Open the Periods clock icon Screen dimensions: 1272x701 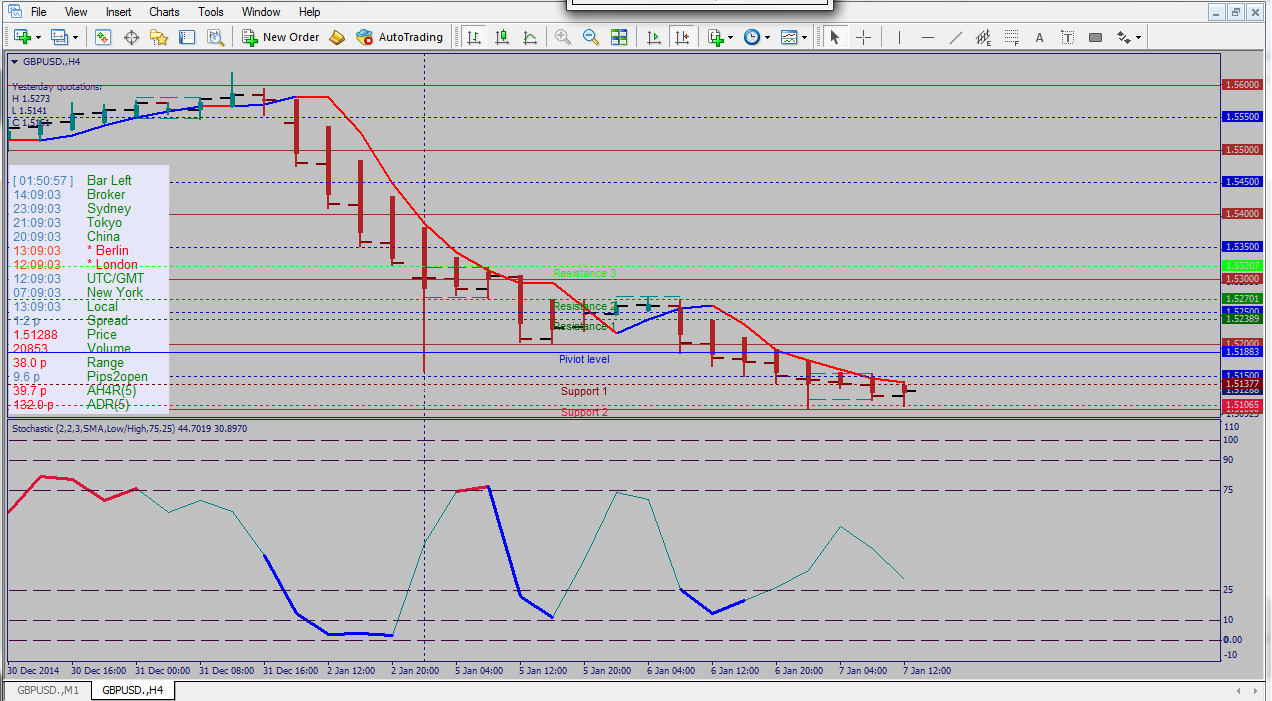click(751, 37)
